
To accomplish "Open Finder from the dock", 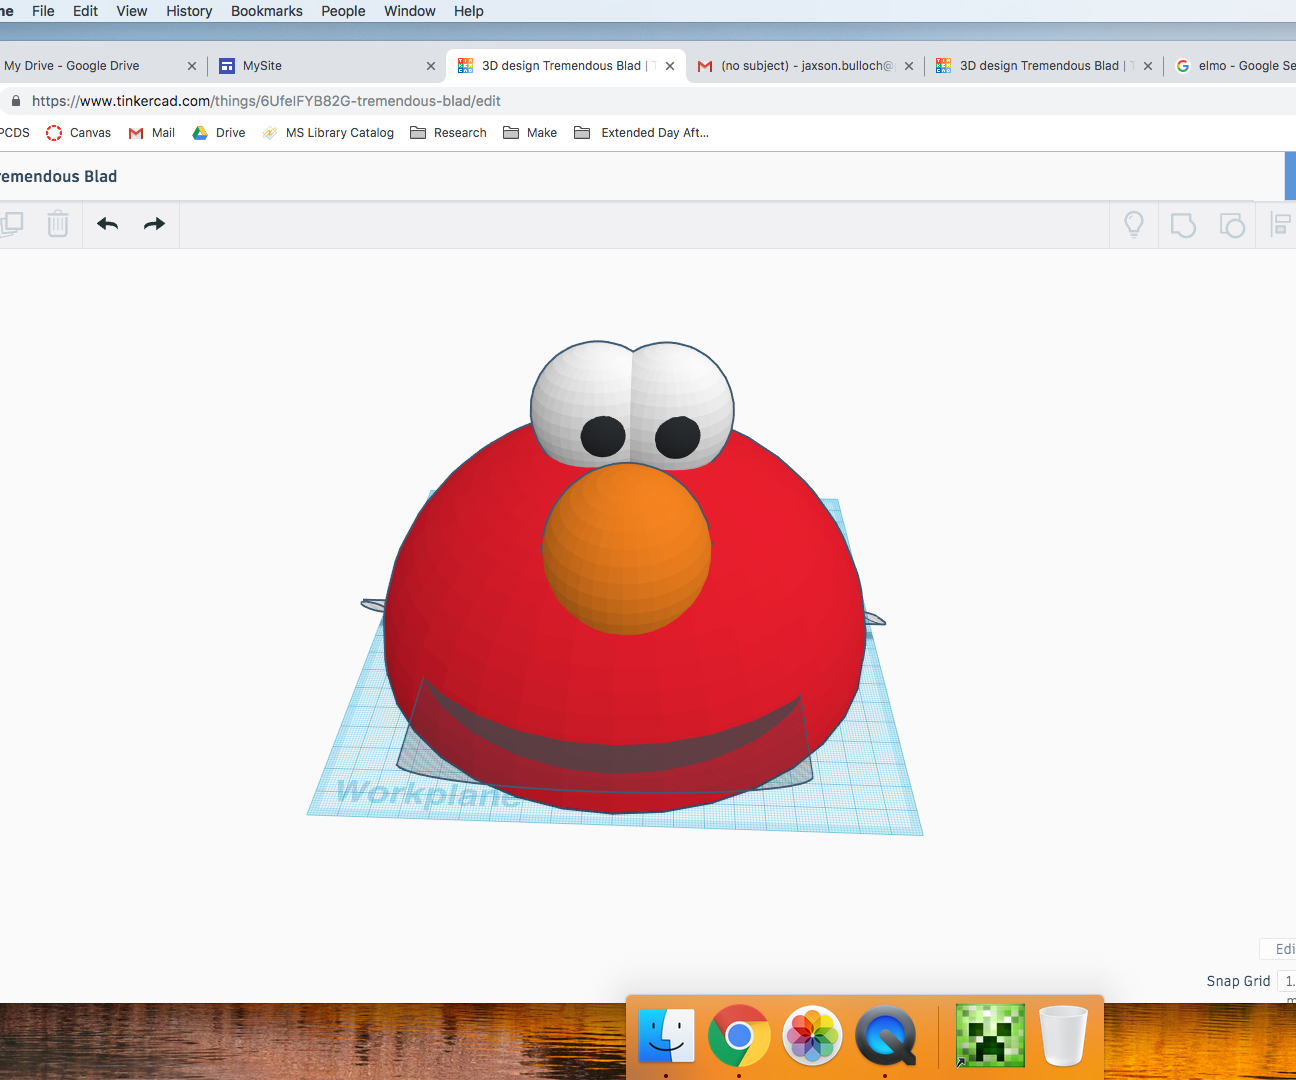I will 666,1036.
